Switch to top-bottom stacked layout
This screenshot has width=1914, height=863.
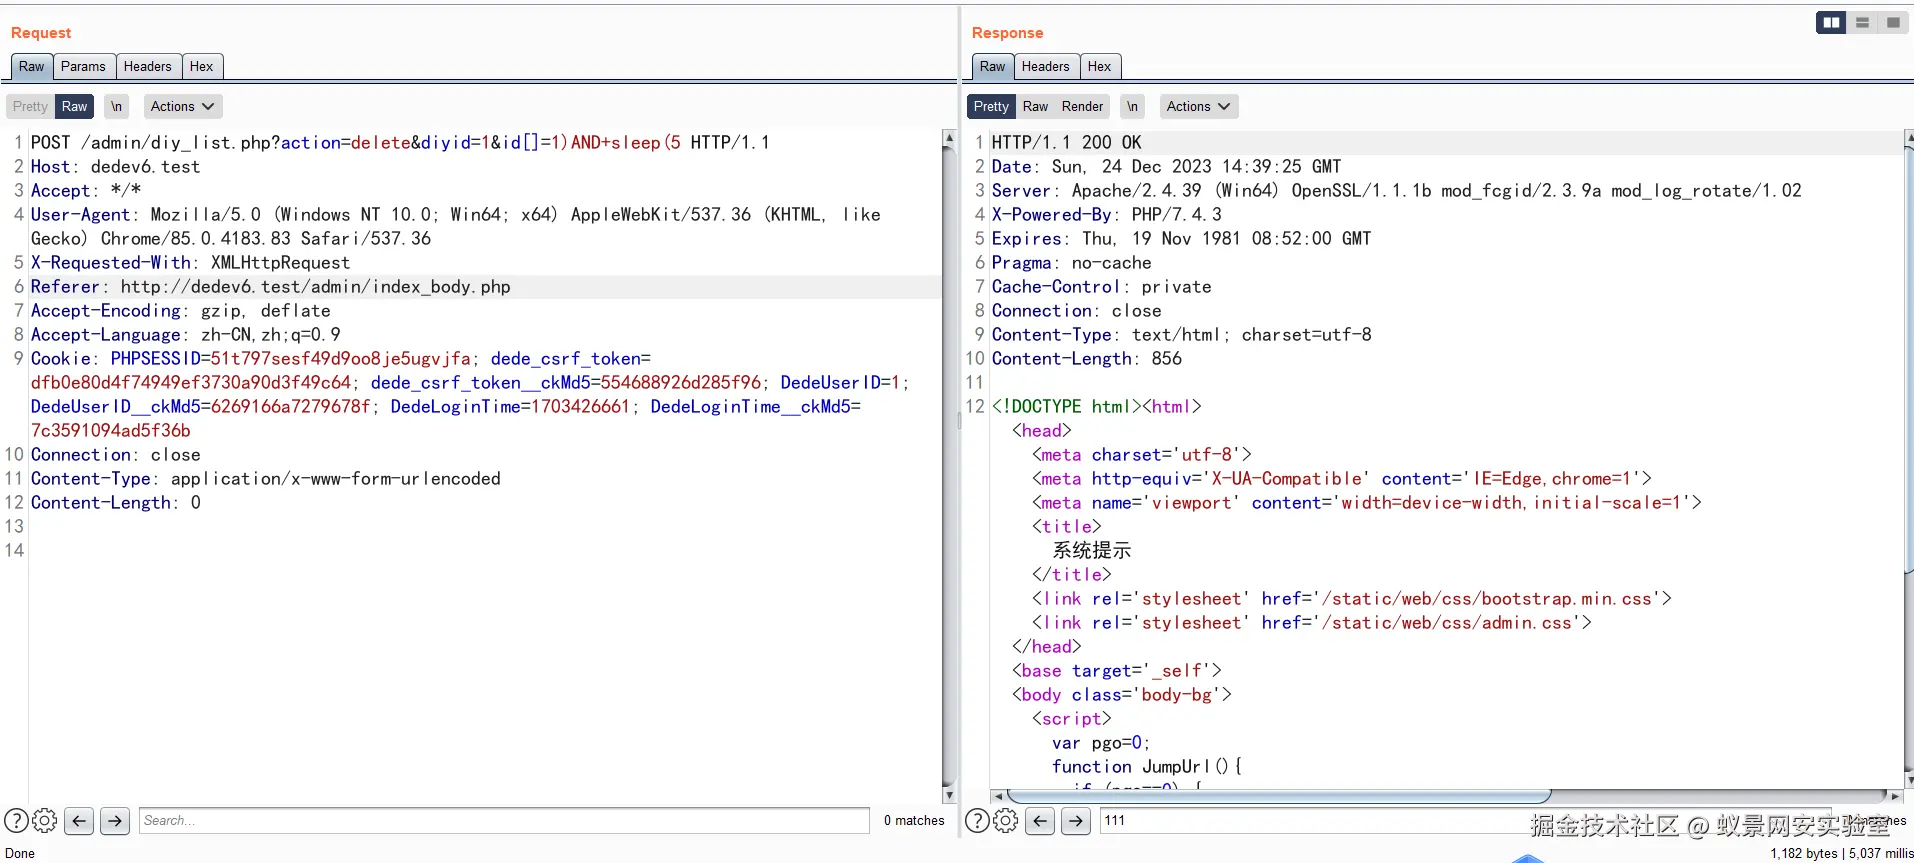coord(1862,22)
